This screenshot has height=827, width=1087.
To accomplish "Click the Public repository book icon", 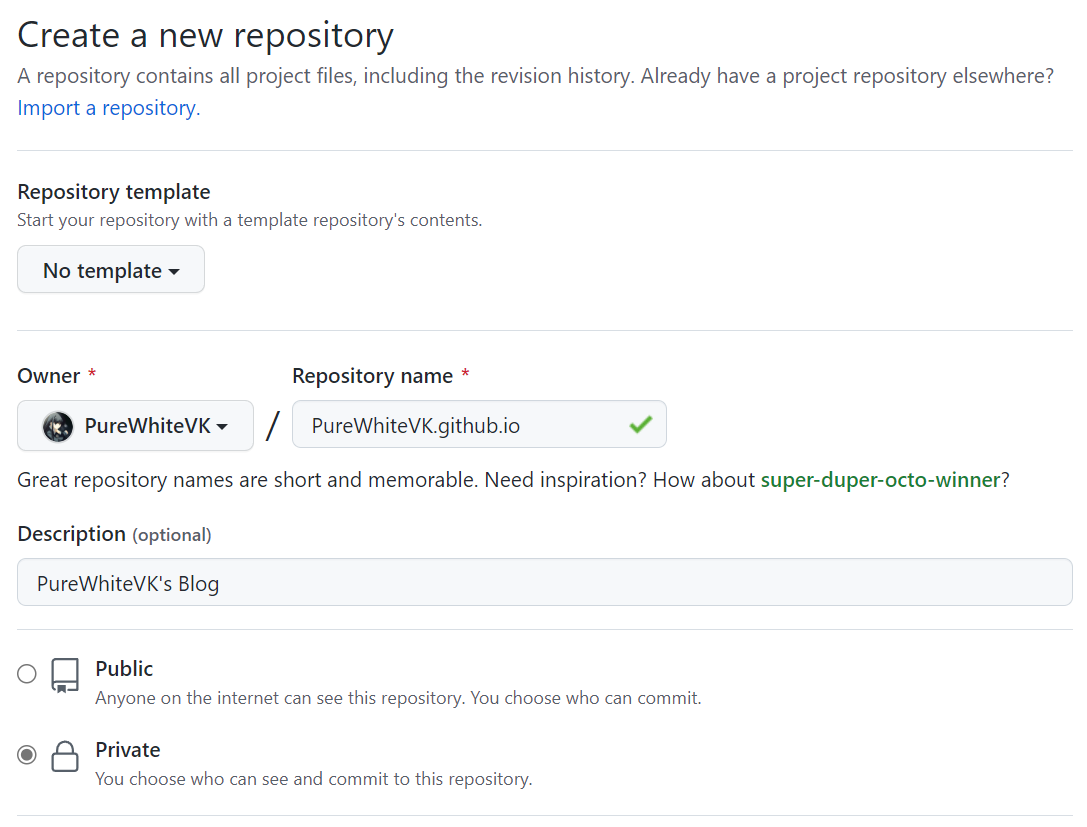I will [65, 676].
